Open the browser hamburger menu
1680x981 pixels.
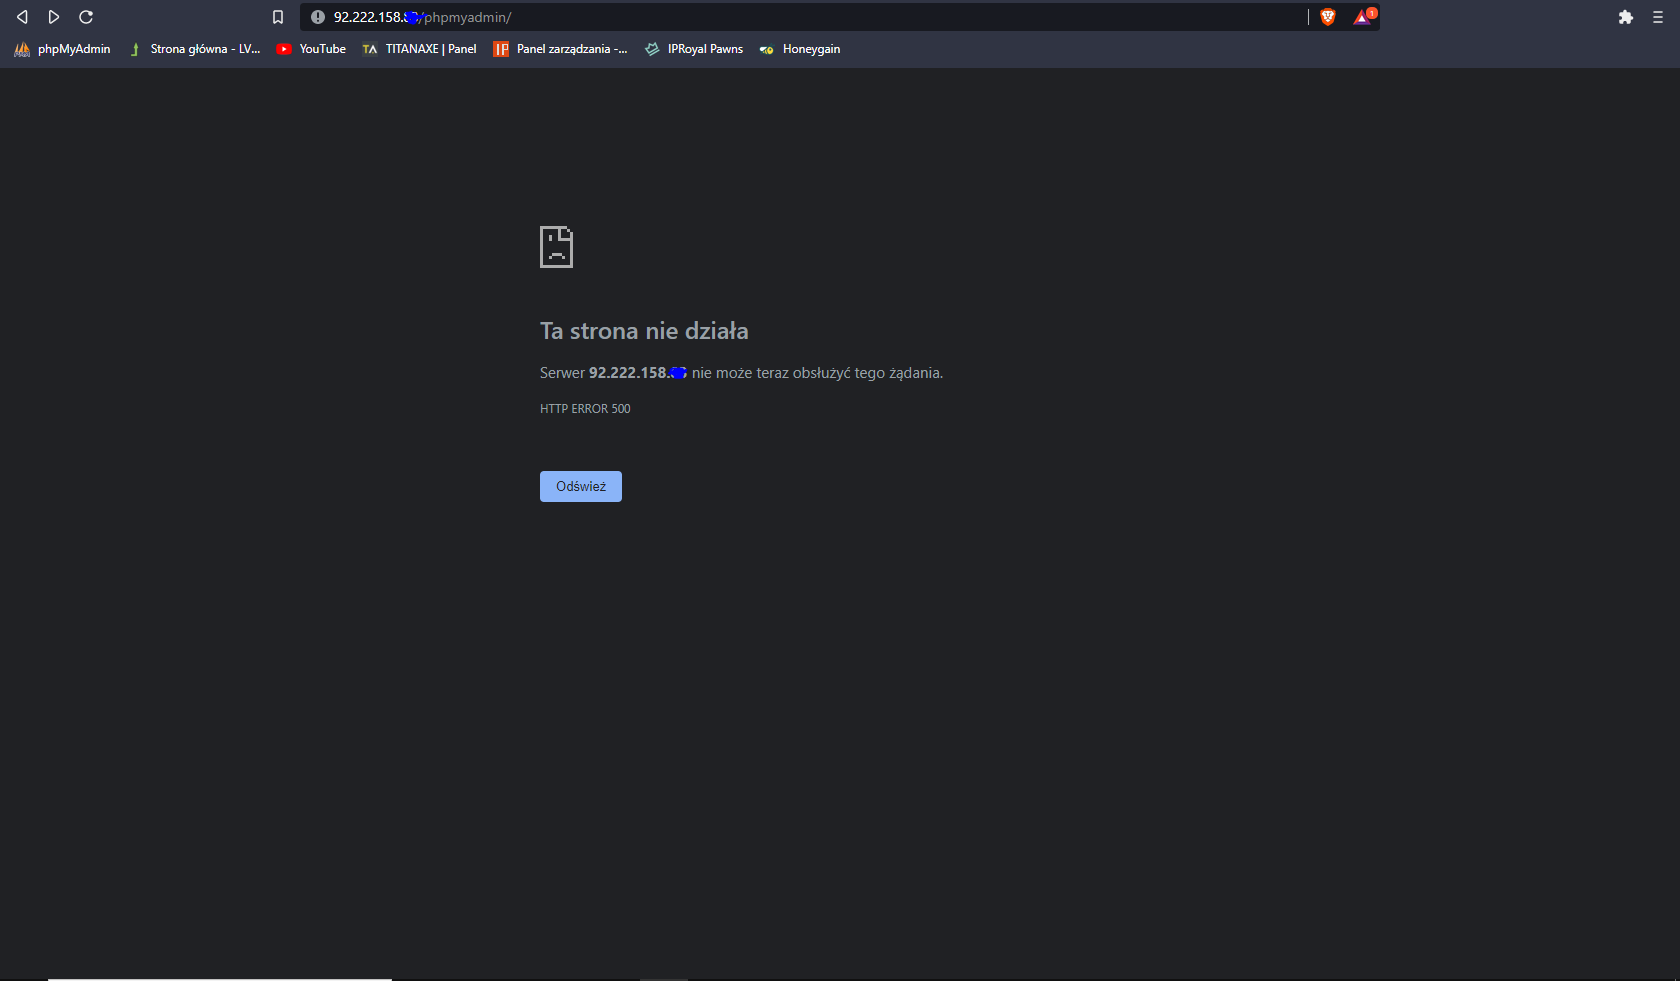click(1658, 17)
